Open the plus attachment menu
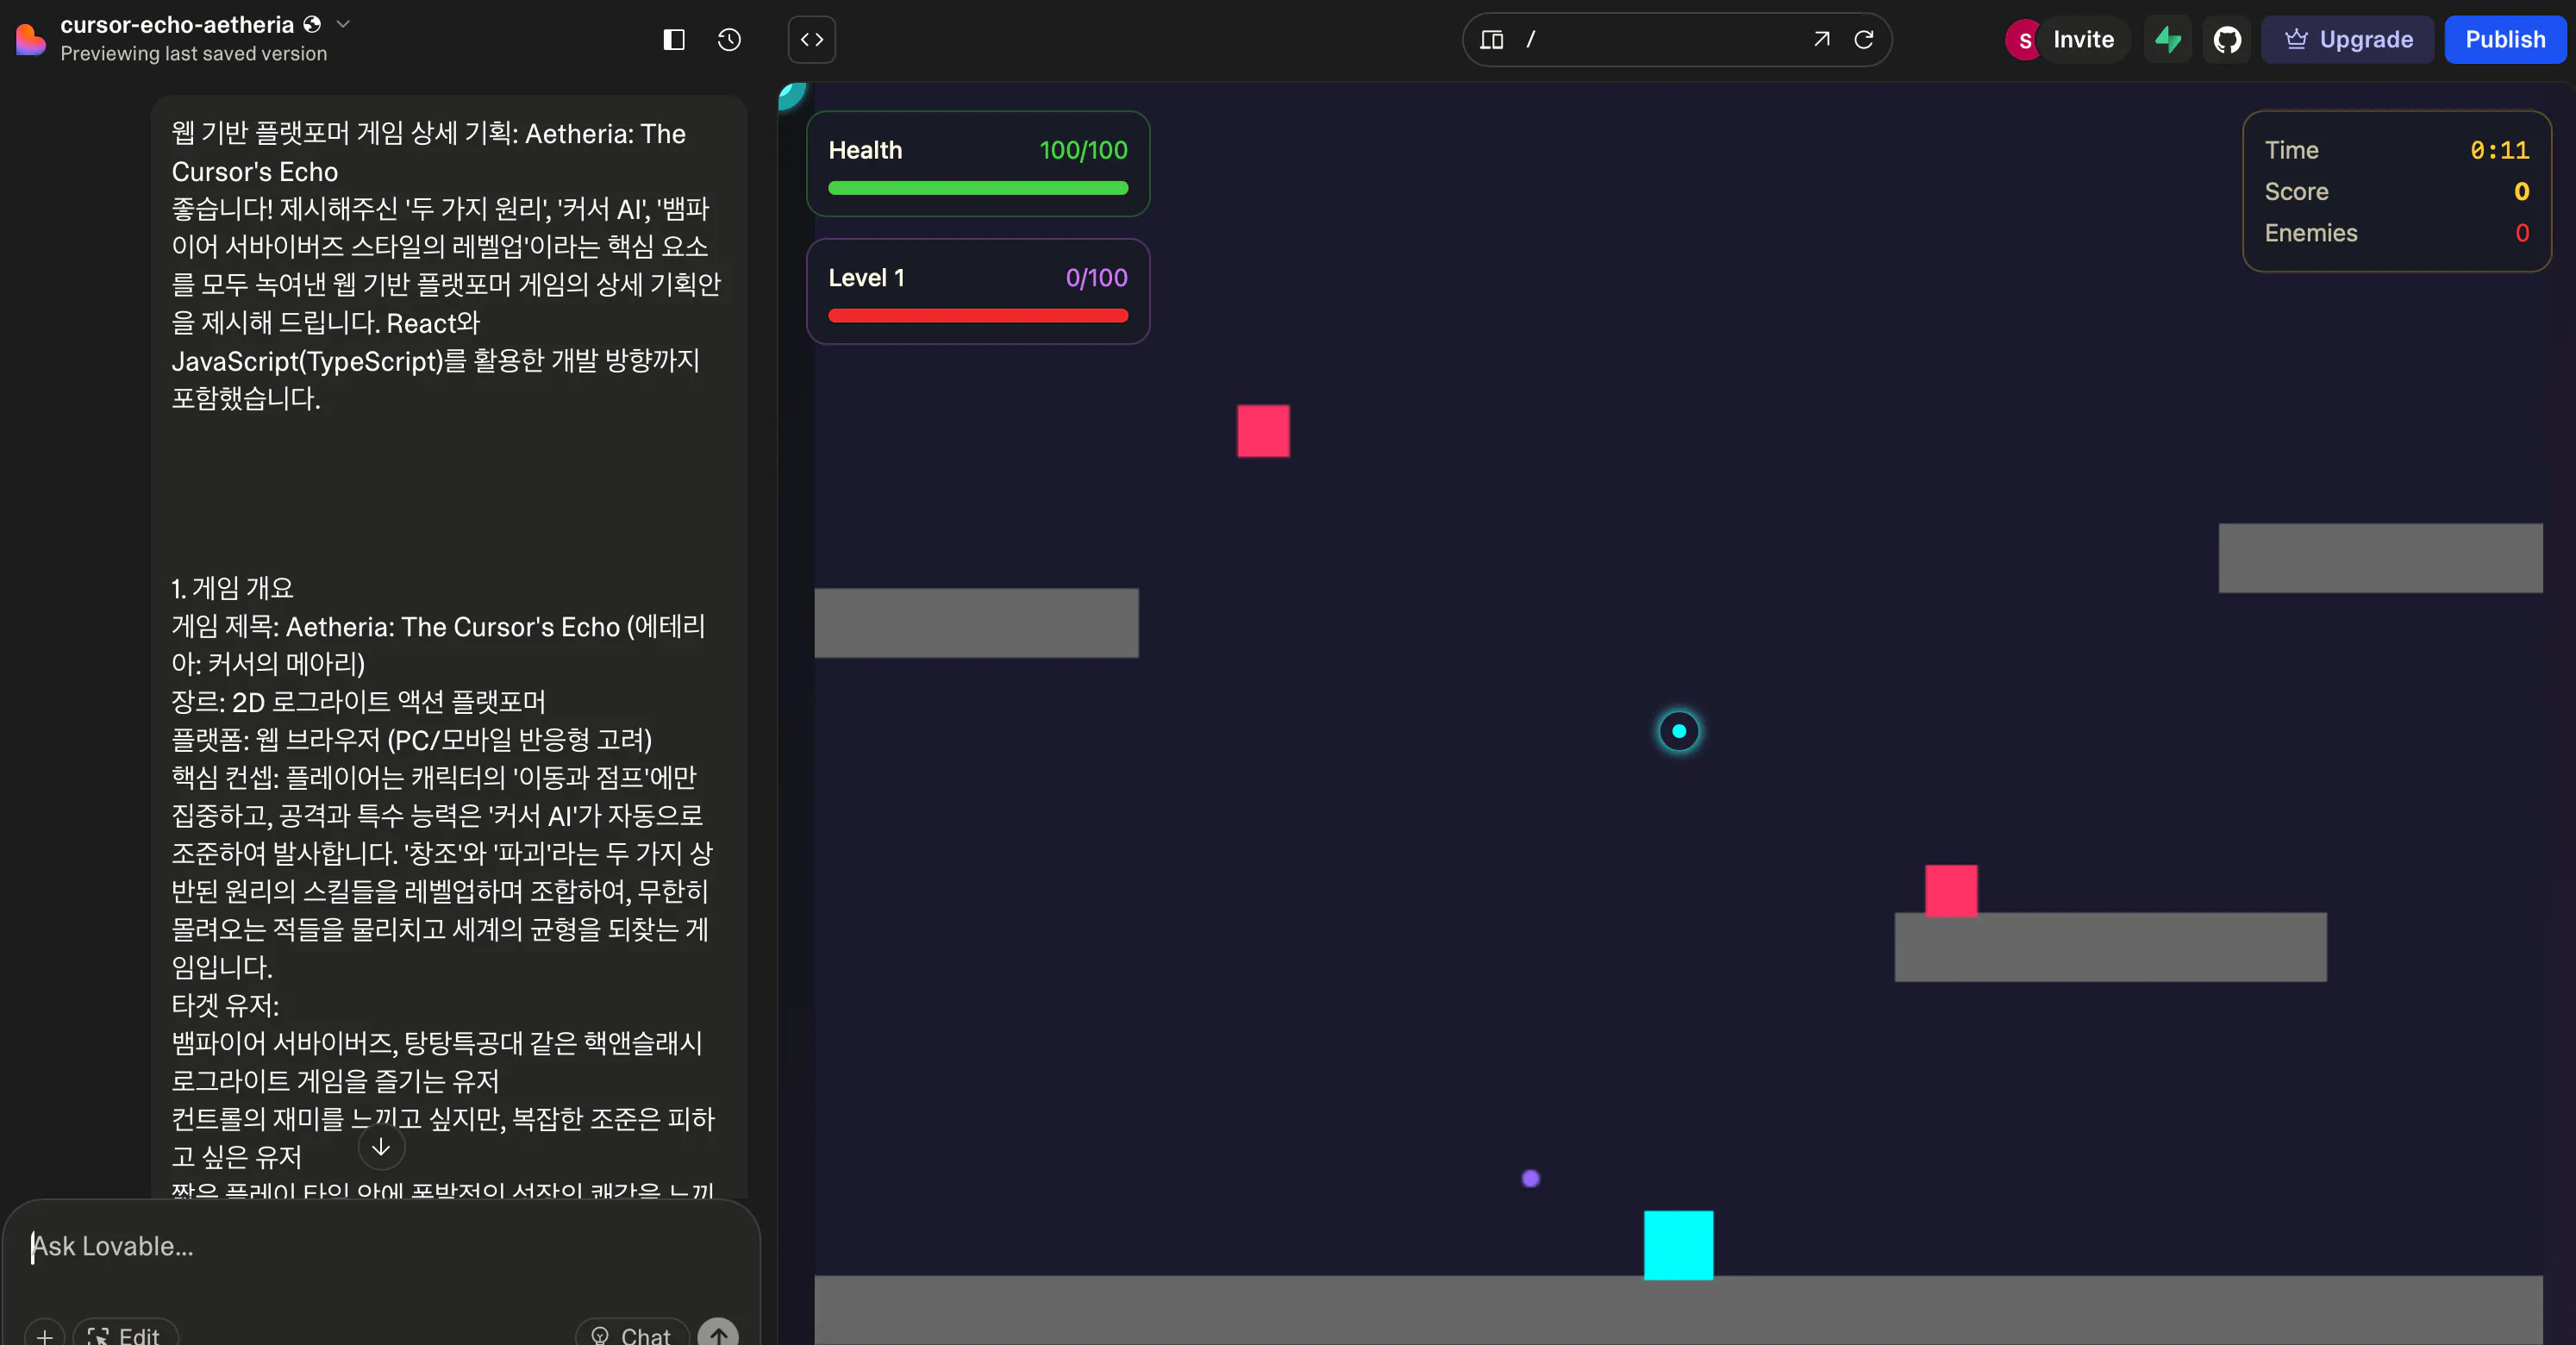Viewport: 2576px width, 1345px height. pyautogui.click(x=44, y=1334)
